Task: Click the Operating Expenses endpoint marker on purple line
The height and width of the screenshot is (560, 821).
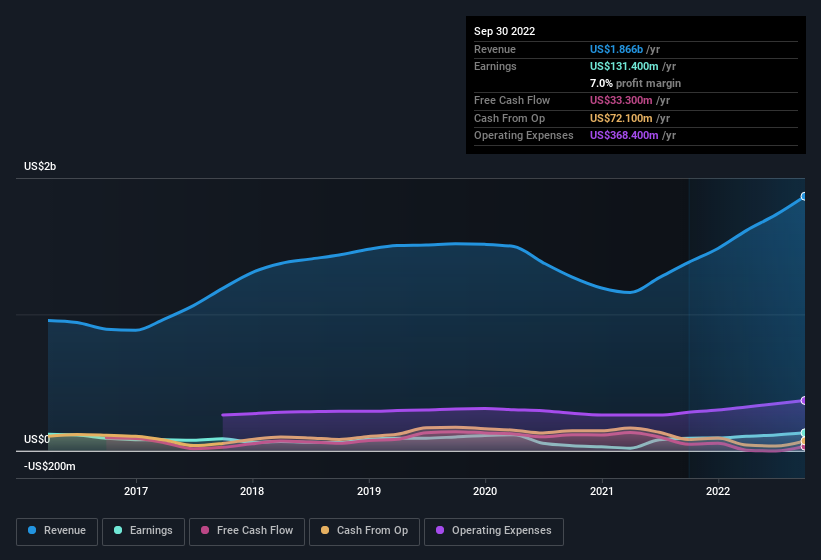Action: 804,400
